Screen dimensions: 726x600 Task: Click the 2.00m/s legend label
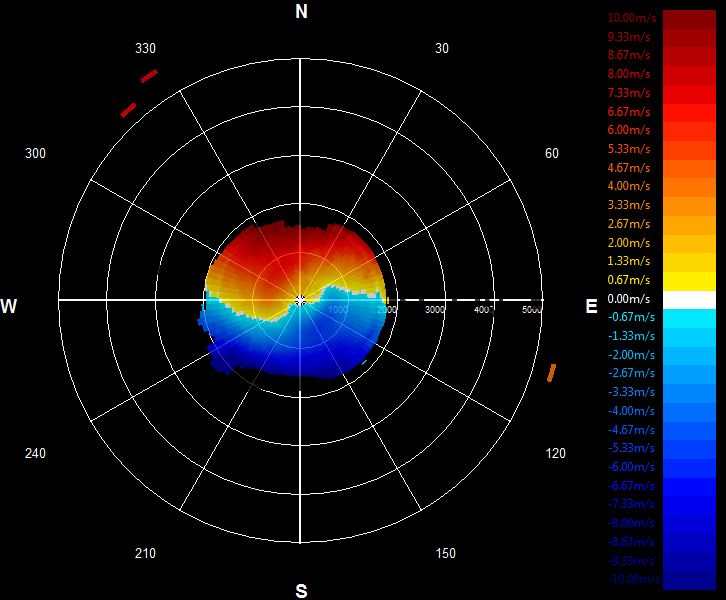click(x=629, y=243)
